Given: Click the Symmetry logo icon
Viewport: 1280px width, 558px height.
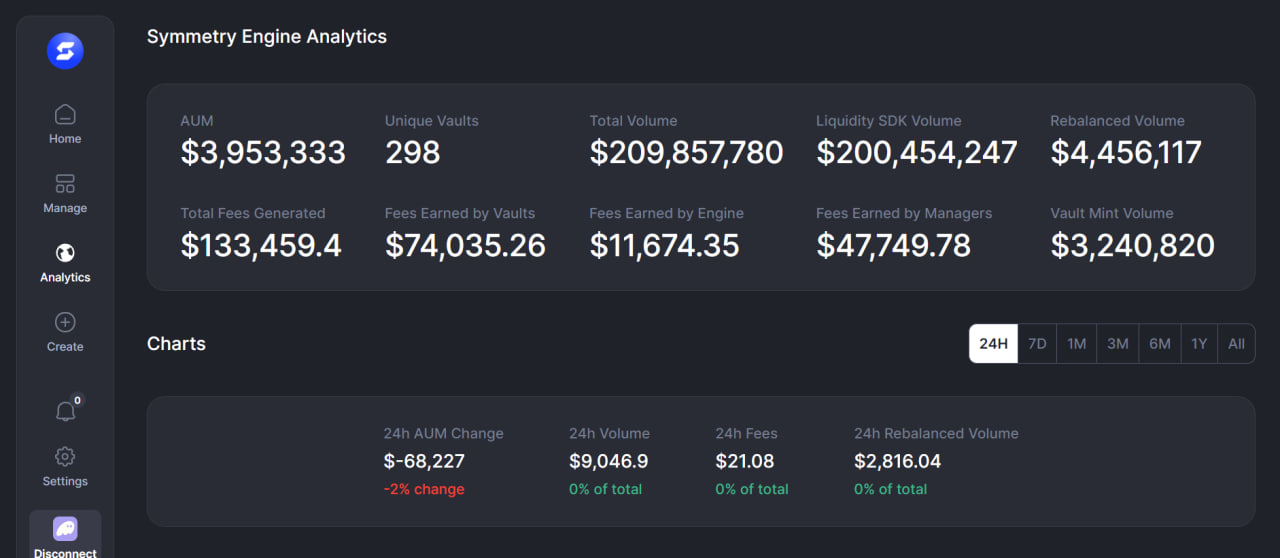Looking at the screenshot, I should tap(65, 51).
